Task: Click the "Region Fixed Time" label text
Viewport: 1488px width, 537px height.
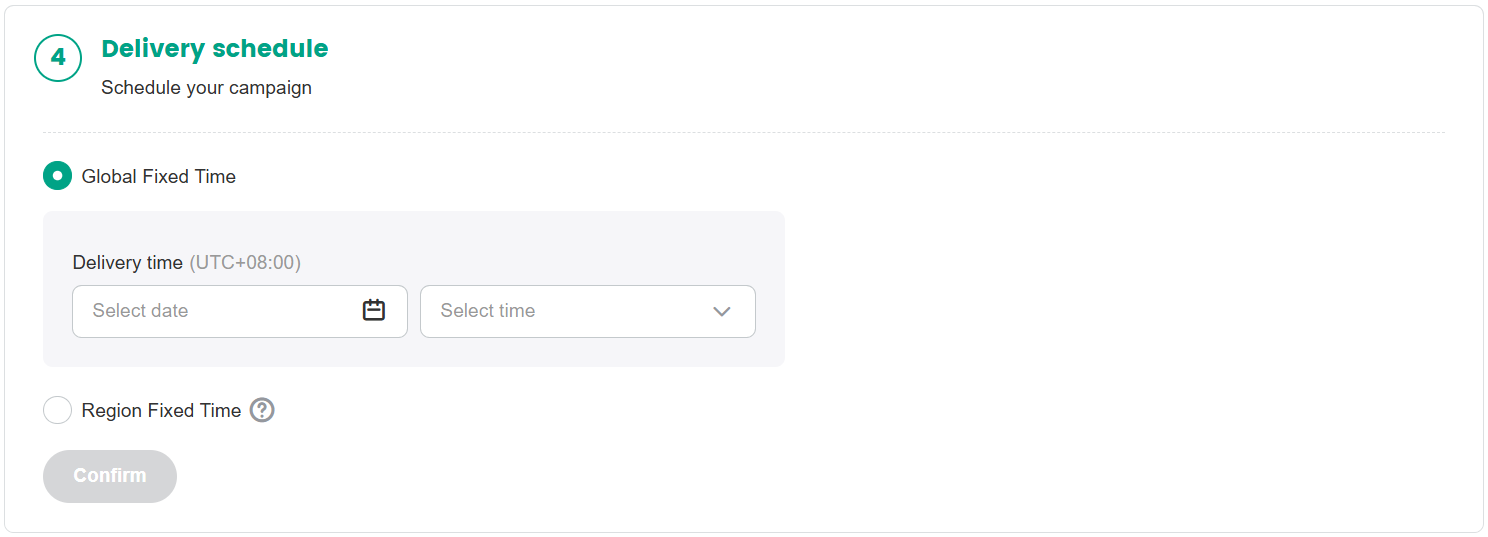Action: tap(161, 411)
